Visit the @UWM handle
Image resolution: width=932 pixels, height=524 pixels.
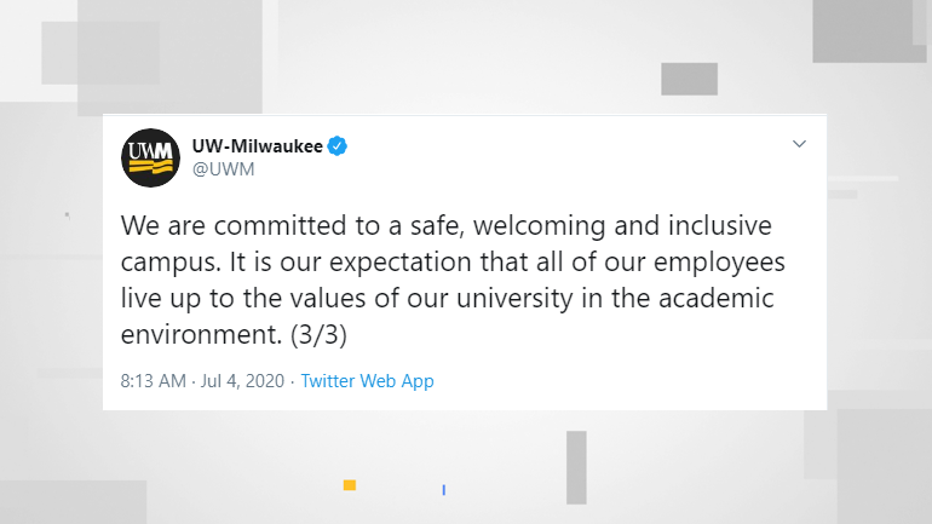click(223, 169)
